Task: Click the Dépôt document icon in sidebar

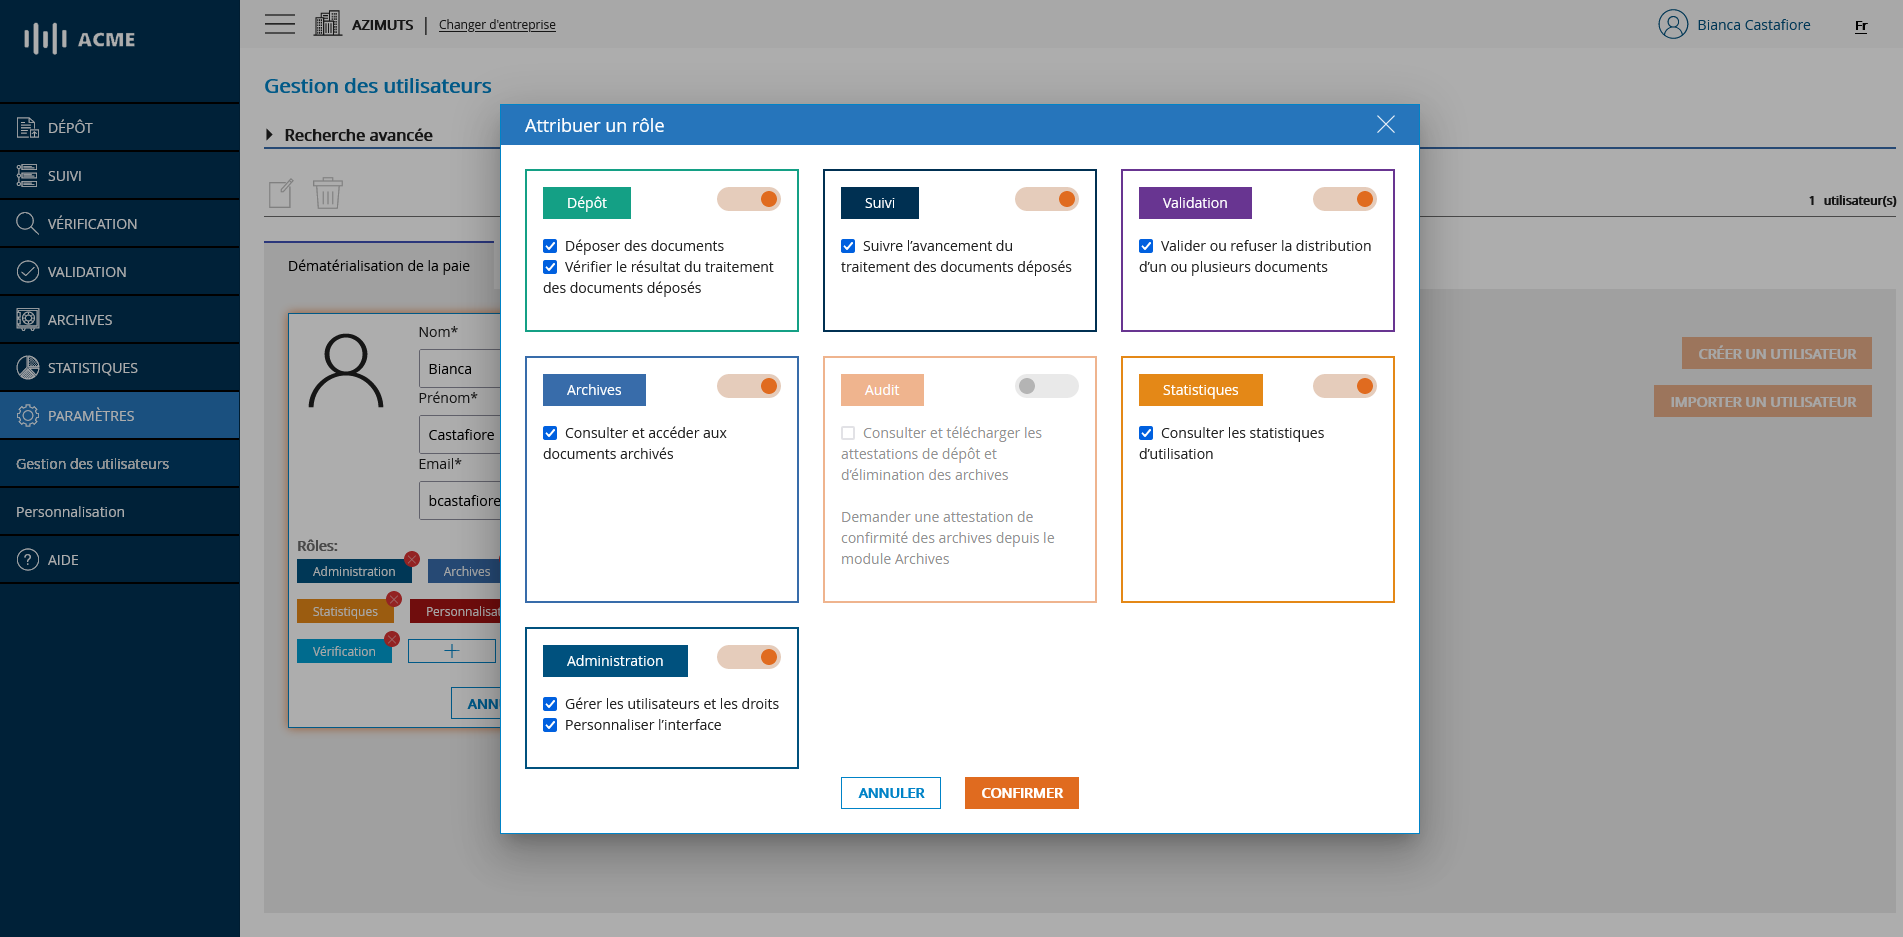Action: (x=27, y=127)
